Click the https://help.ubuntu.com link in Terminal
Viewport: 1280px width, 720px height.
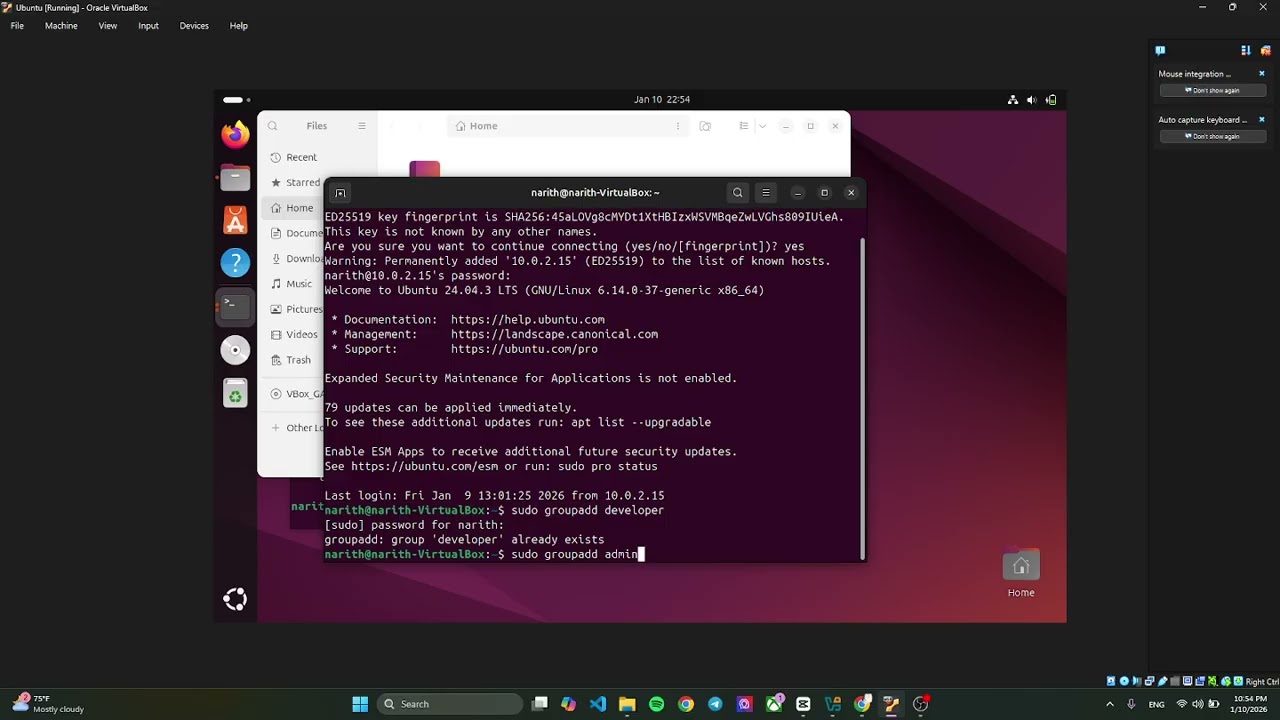pos(528,320)
